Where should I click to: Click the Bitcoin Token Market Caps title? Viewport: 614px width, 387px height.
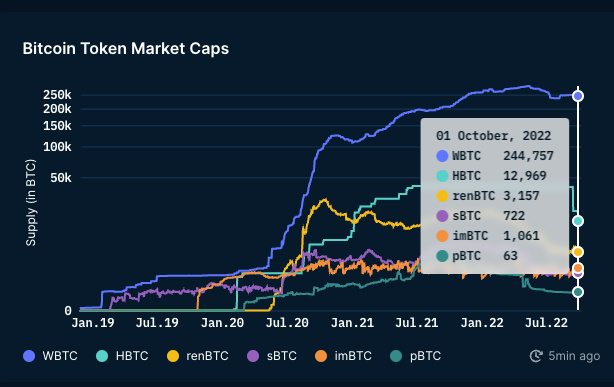[126, 49]
